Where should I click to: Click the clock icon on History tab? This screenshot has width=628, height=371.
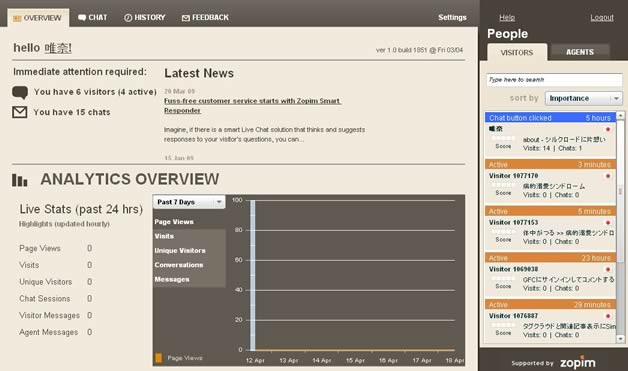(128, 18)
